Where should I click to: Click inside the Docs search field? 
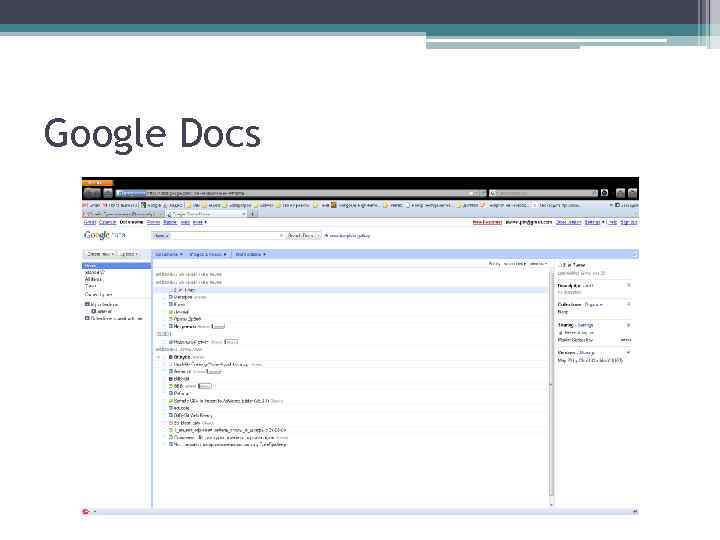(x=218, y=236)
